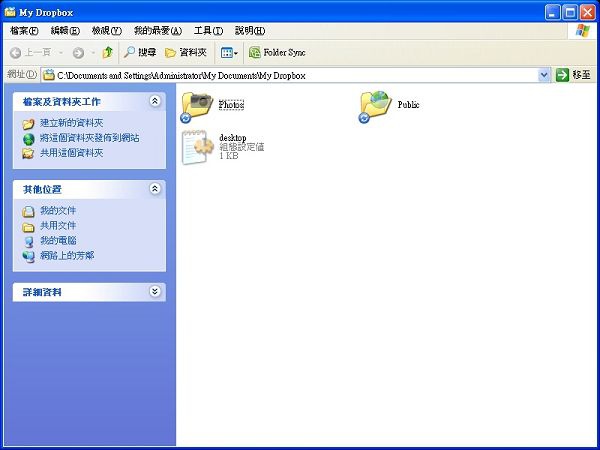Open the Public folder icon

point(376,105)
